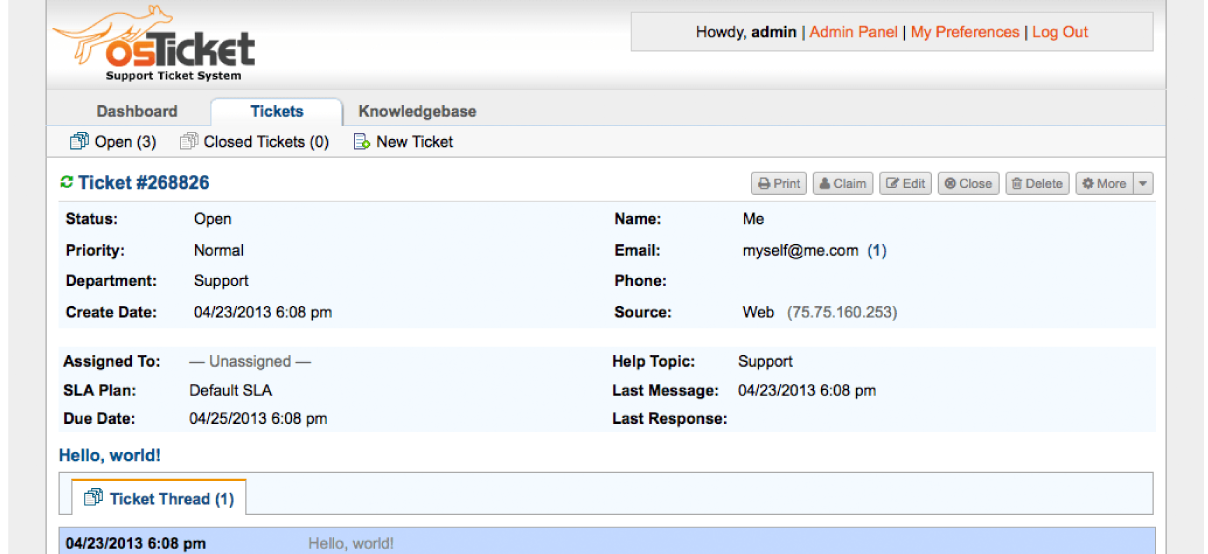This screenshot has height=554, width=1208.
Task: Create a New Ticket
Action: click(403, 142)
